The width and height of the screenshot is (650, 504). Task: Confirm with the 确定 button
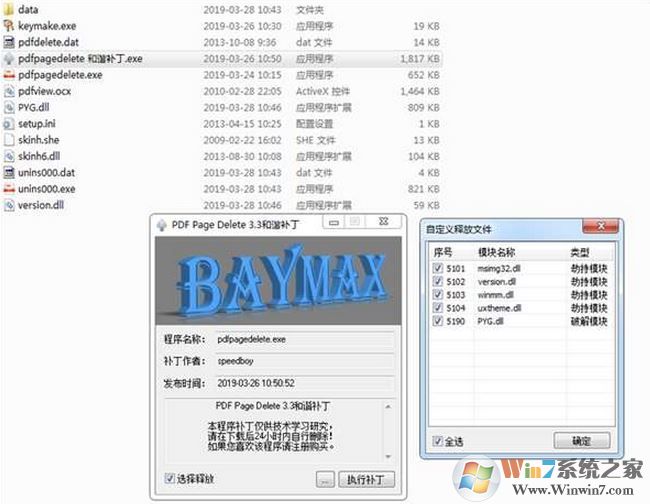pyautogui.click(x=582, y=441)
